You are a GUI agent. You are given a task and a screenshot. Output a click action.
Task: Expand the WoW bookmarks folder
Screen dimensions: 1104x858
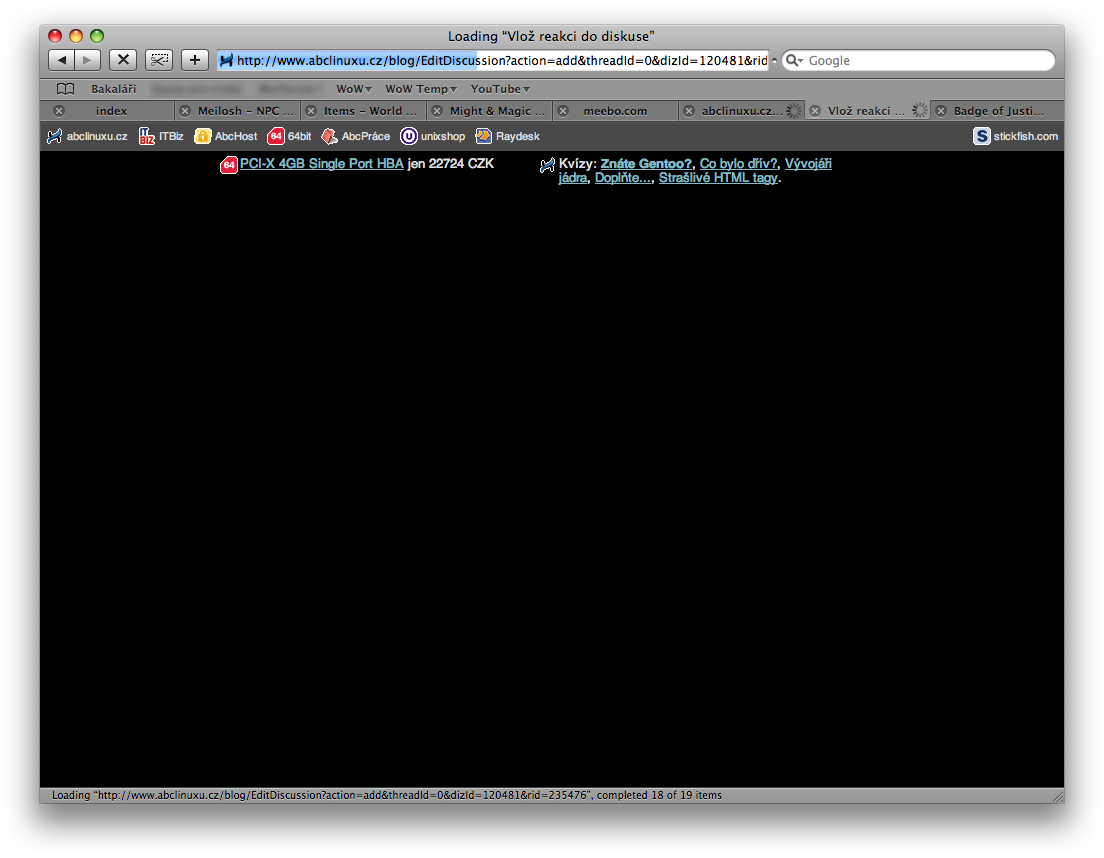[353, 89]
